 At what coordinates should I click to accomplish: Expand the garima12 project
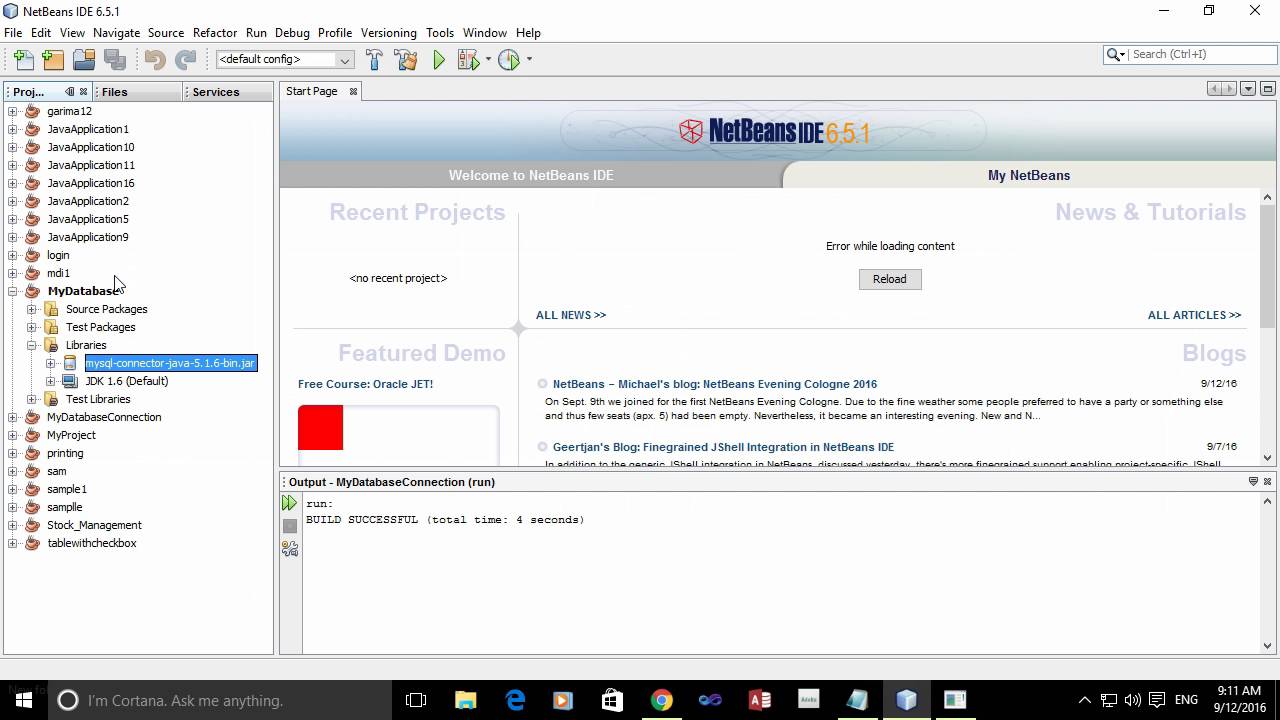13,111
